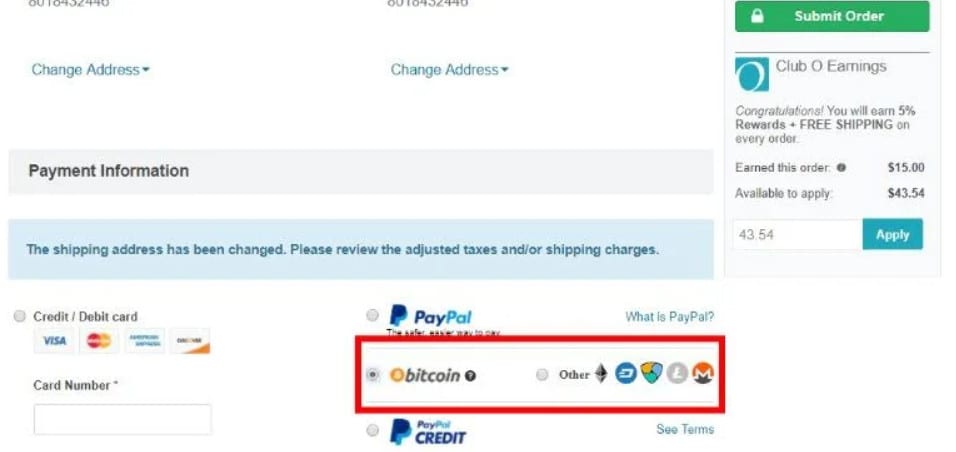Click the Earned this order info icon

841,168
